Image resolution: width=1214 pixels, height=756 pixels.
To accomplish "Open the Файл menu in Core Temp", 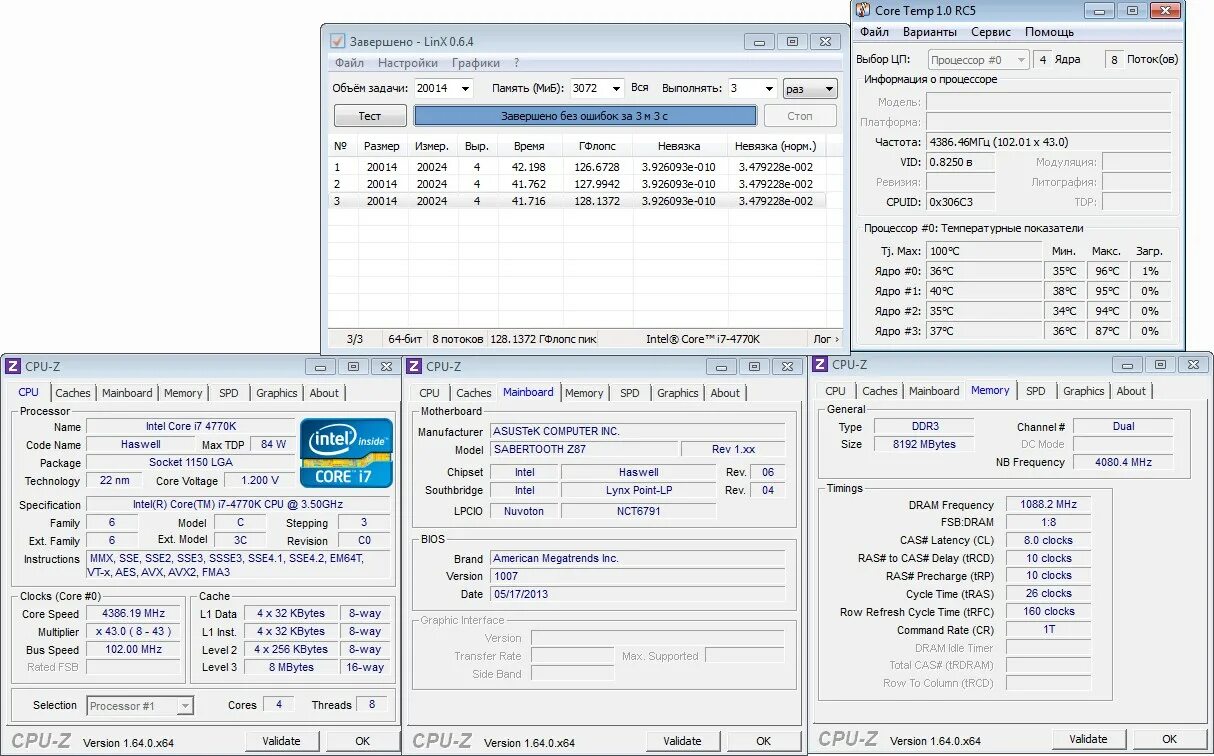I will (x=874, y=32).
